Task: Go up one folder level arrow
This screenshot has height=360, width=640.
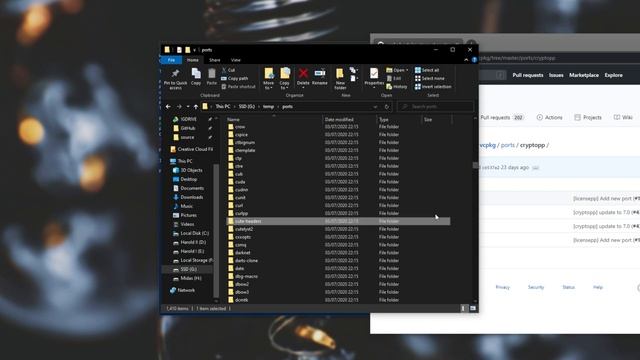Action: [196, 107]
